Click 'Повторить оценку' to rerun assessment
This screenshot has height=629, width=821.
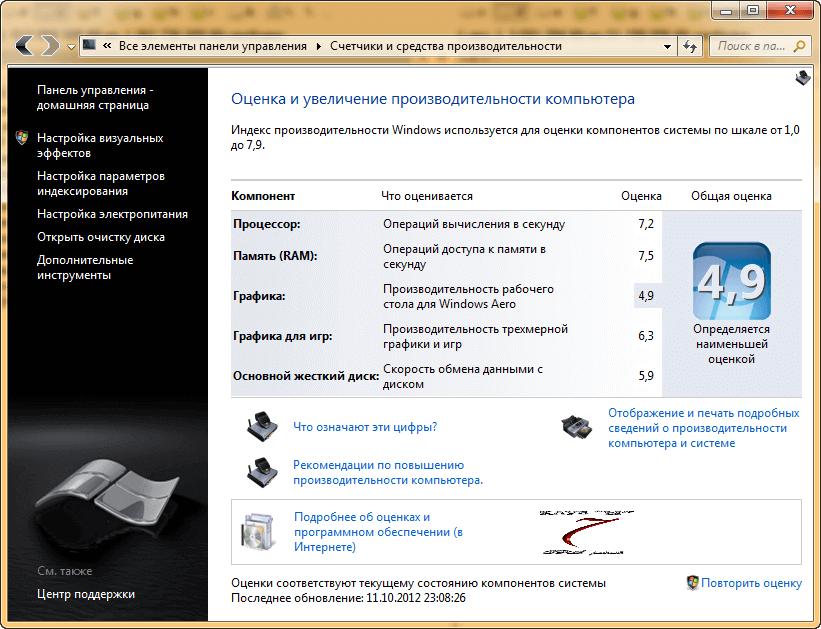[751, 583]
